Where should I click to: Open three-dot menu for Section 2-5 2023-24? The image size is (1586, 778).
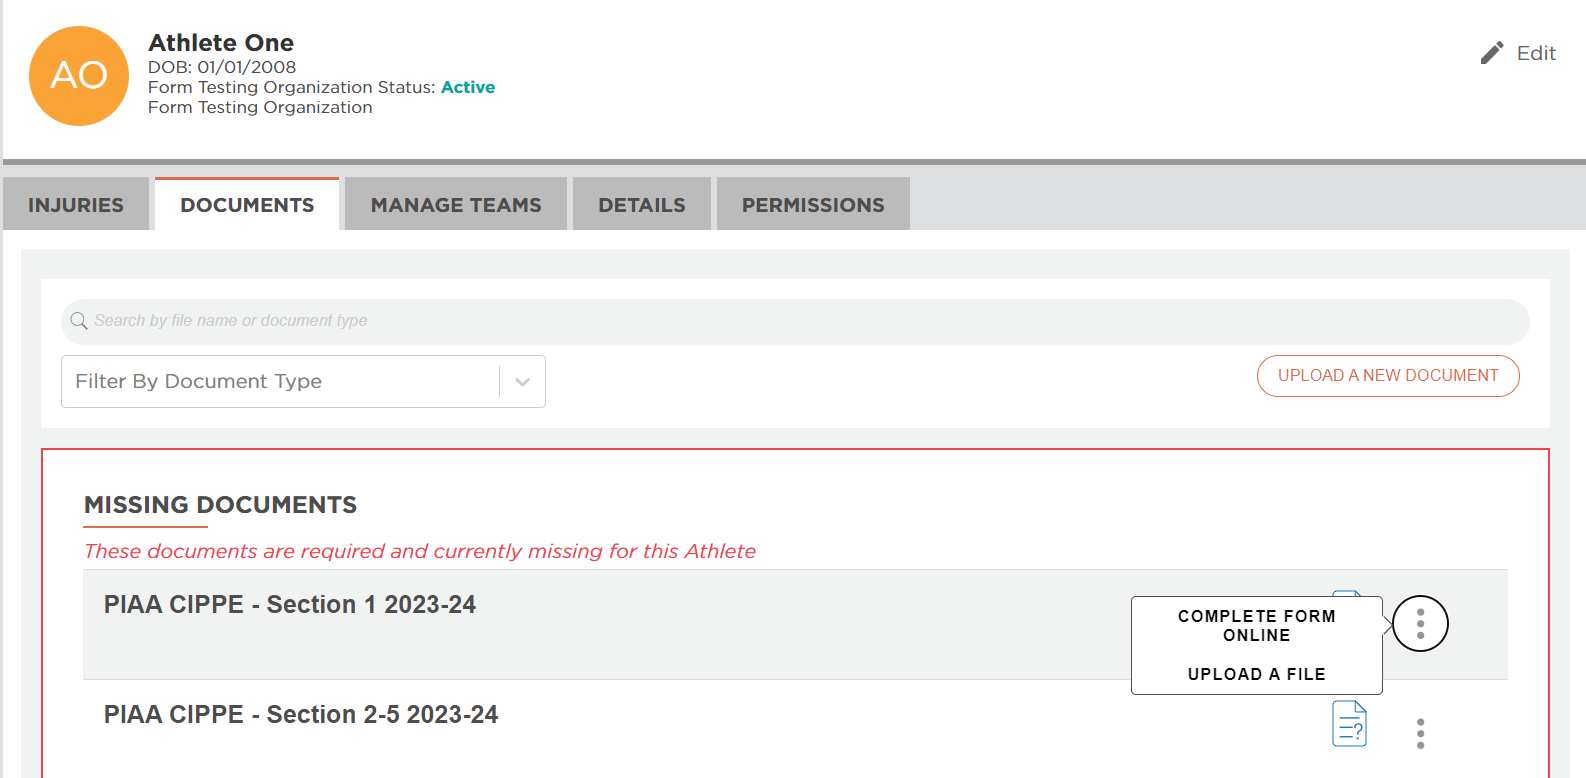[x=1420, y=733]
